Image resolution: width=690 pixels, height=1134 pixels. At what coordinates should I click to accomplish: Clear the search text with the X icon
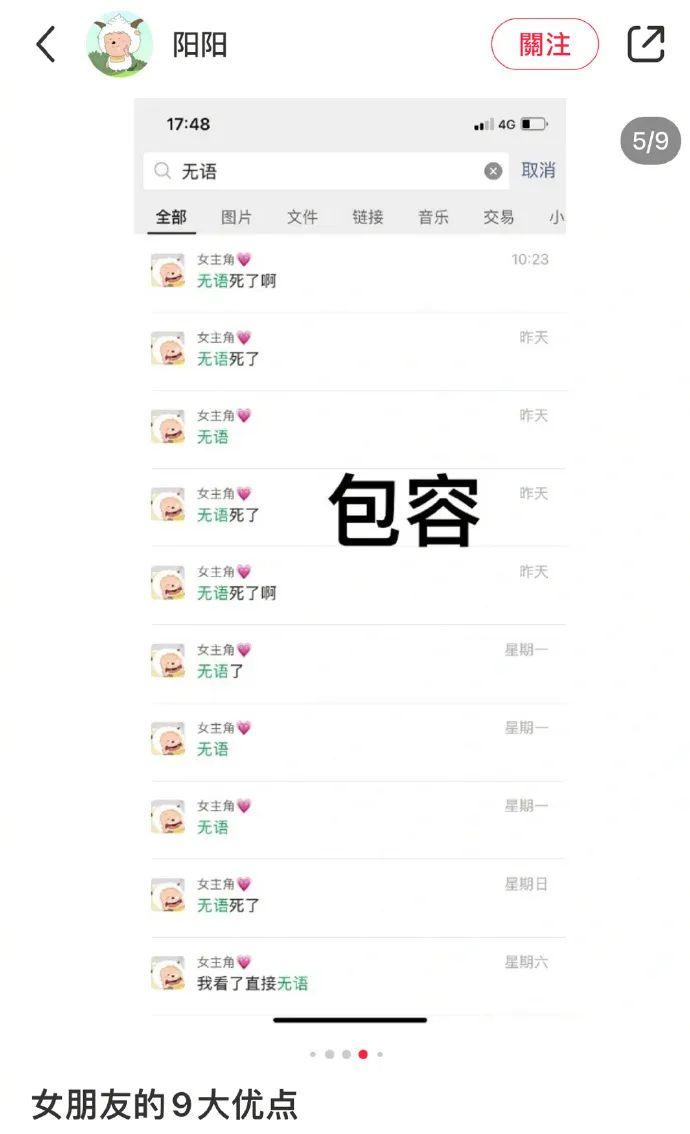[x=493, y=171]
